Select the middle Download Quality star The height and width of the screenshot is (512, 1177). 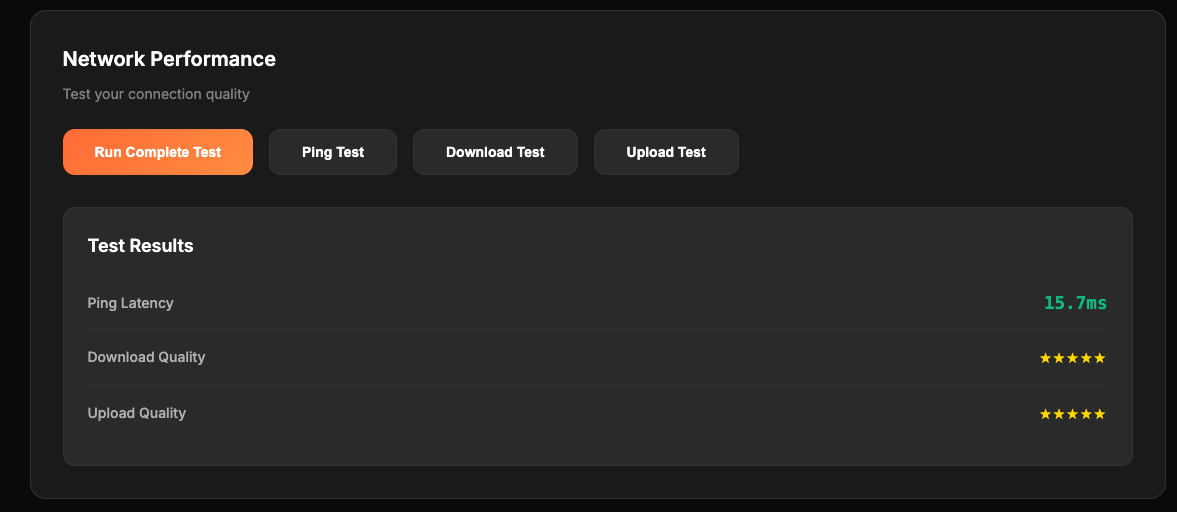click(1073, 358)
